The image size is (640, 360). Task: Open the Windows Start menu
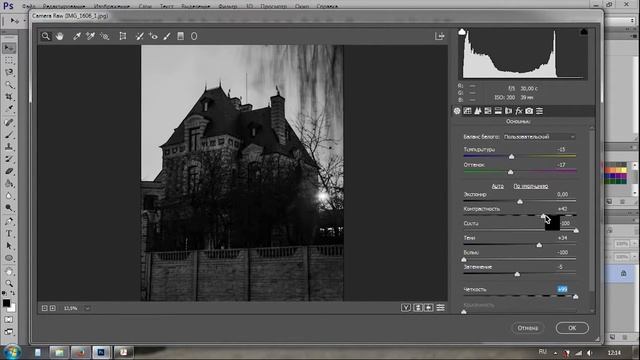12,351
